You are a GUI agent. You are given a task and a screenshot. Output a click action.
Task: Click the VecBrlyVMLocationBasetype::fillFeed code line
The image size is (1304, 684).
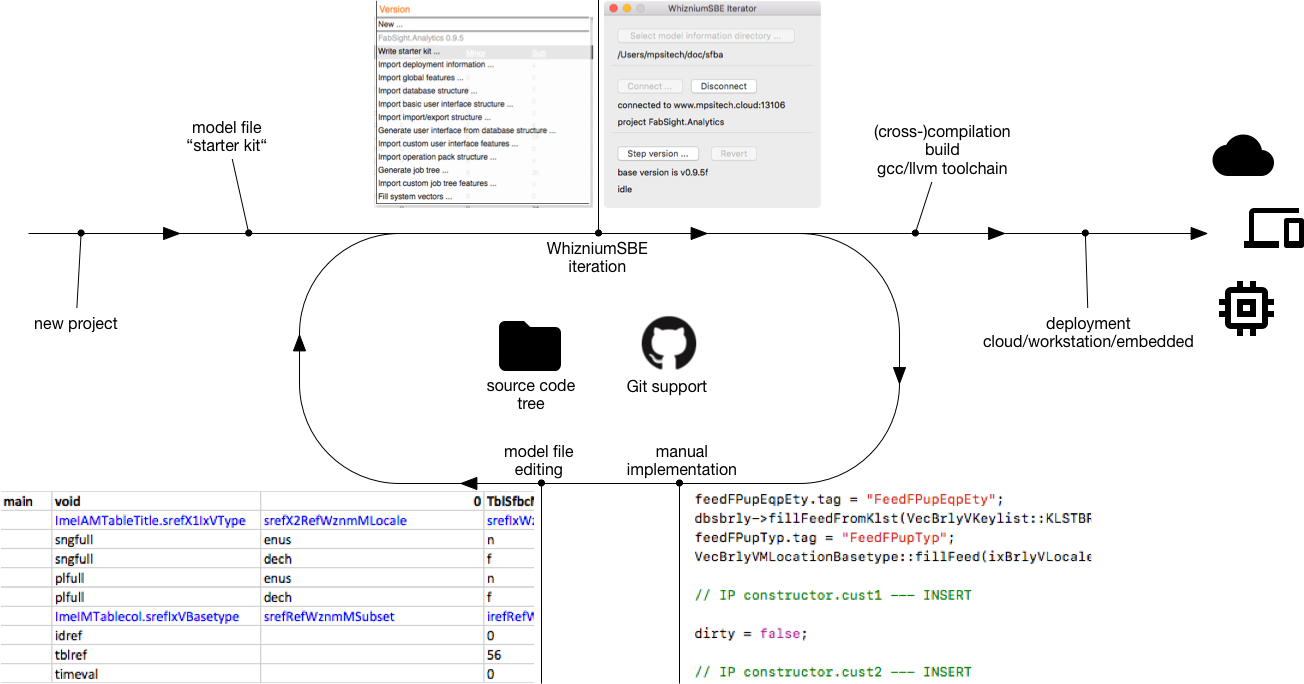(x=893, y=556)
